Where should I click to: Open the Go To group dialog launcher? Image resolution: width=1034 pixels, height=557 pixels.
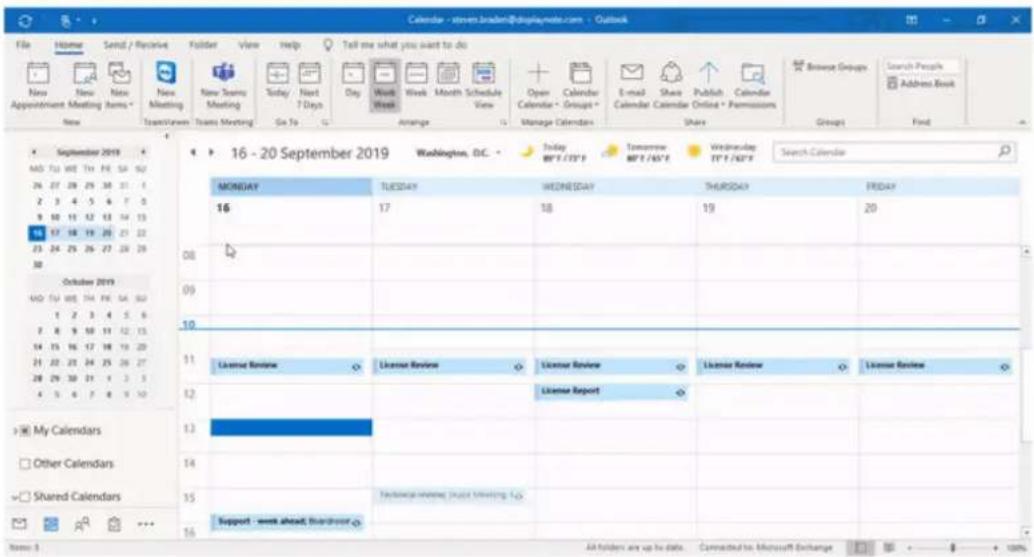pos(325,123)
